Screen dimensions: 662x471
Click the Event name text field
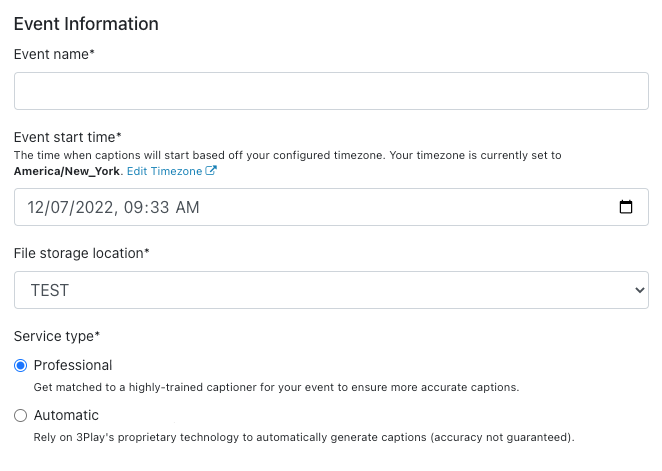point(331,91)
